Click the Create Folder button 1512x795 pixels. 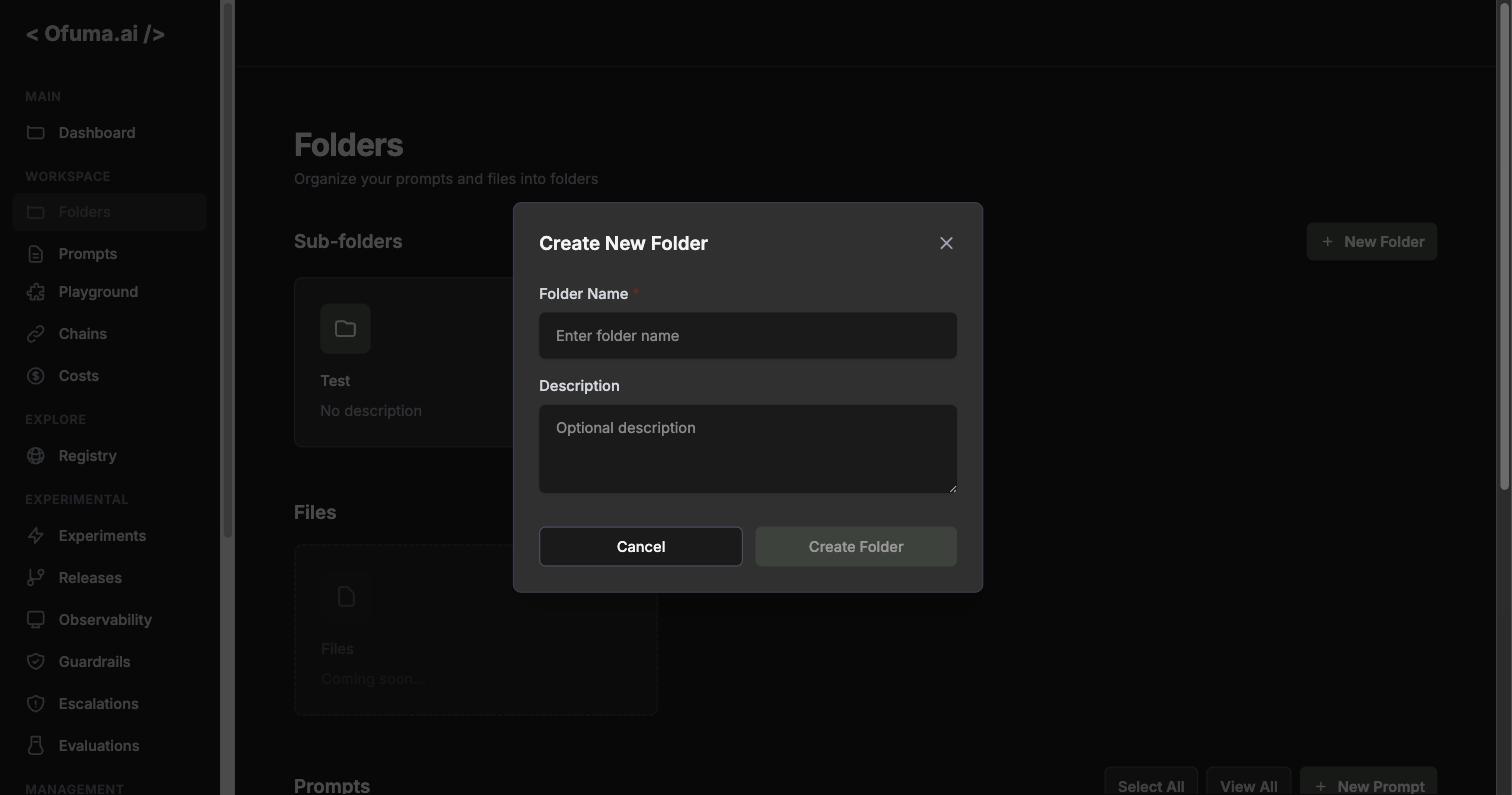(x=856, y=547)
